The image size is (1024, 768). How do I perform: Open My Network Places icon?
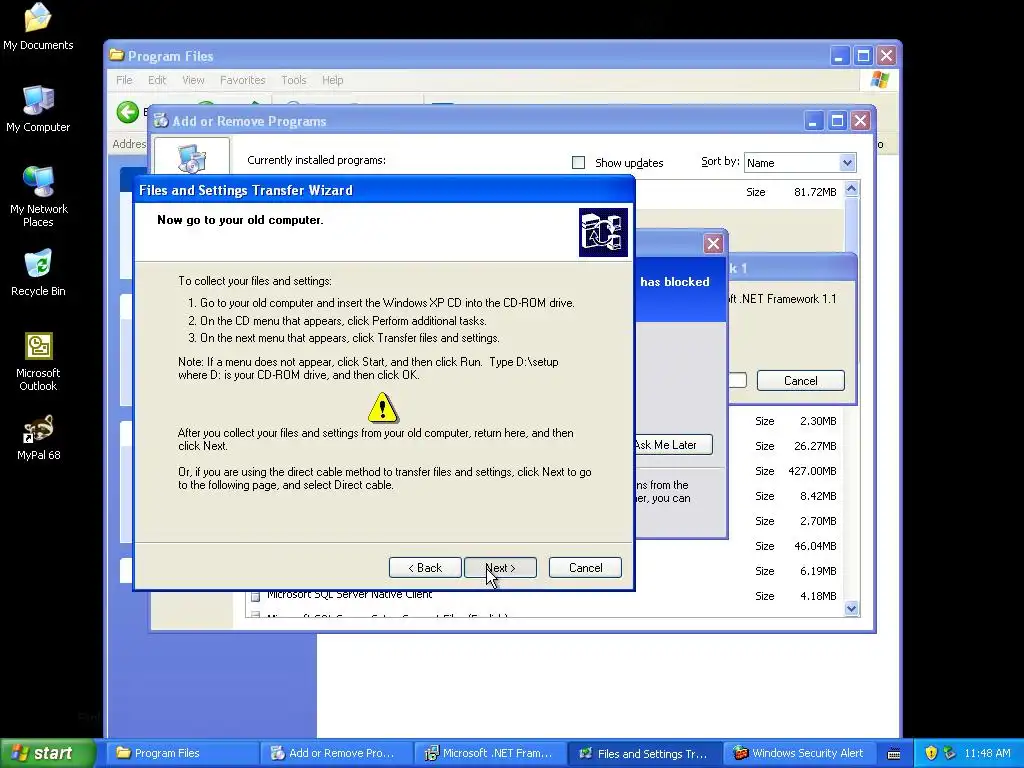38,196
